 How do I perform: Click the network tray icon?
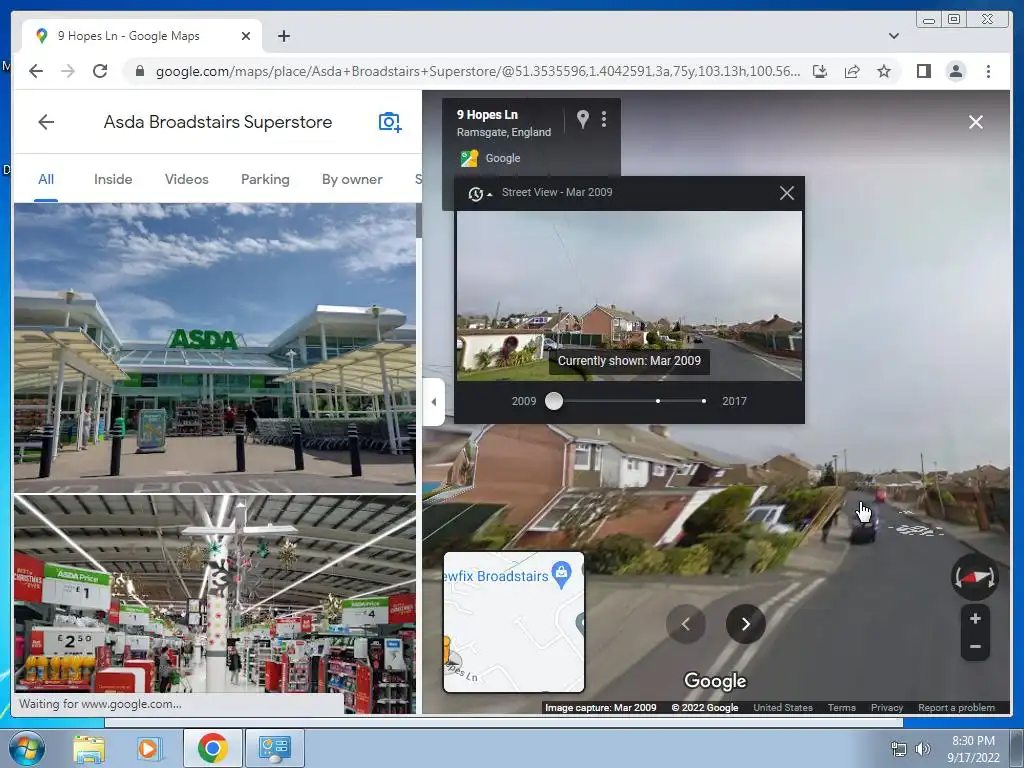899,749
